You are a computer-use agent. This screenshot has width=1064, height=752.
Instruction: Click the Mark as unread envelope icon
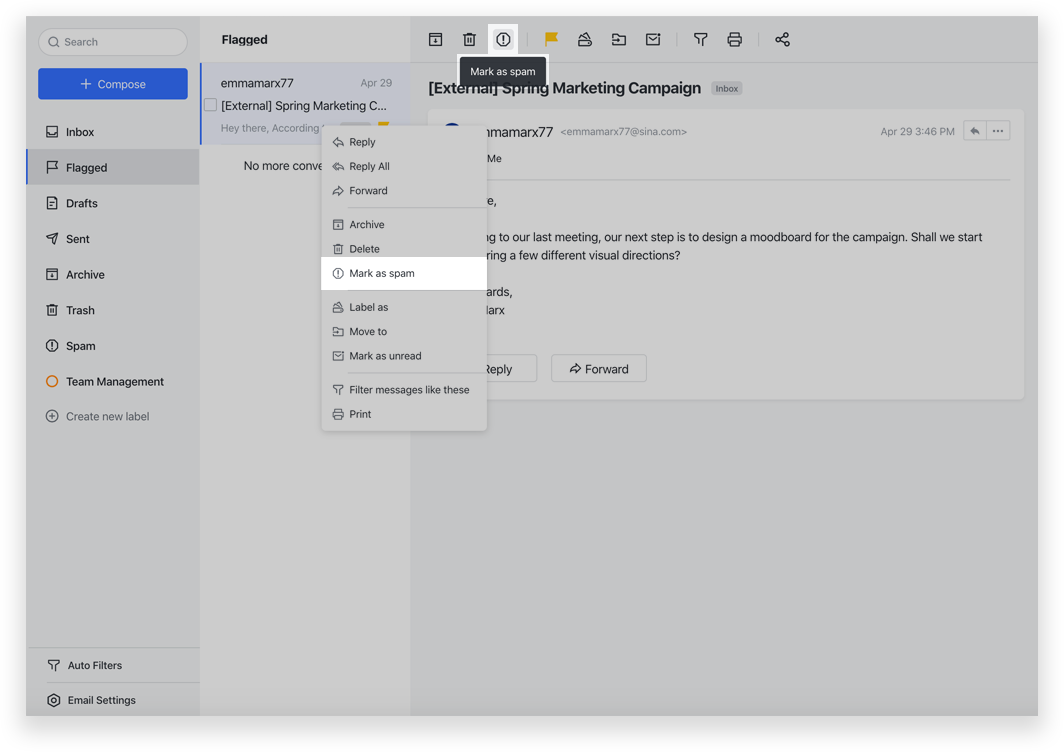pyautogui.click(x=653, y=40)
